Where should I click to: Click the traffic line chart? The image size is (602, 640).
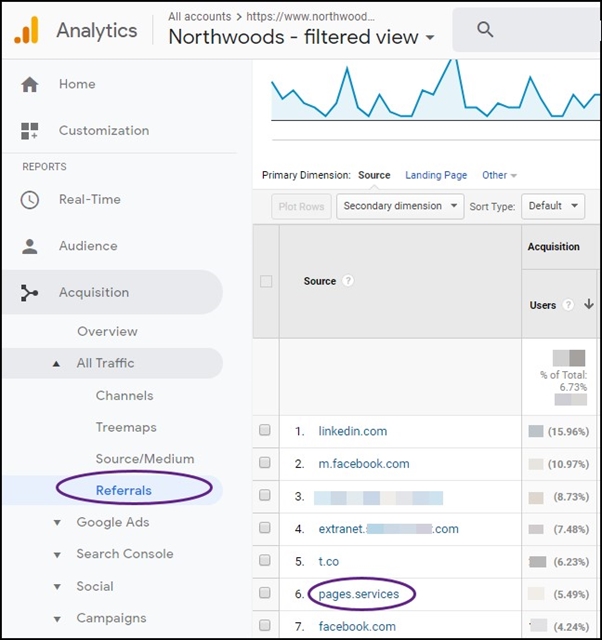(x=435, y=91)
